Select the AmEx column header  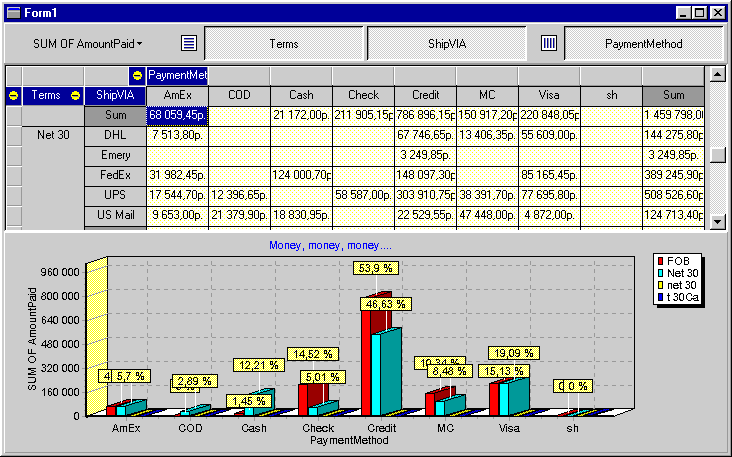(x=177, y=96)
